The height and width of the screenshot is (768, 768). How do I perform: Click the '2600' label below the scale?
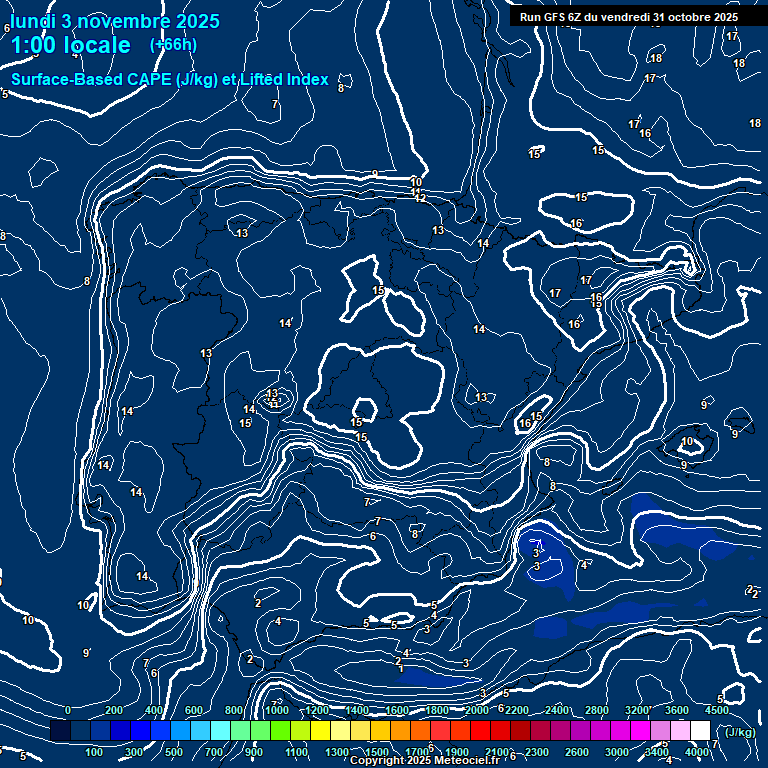(576, 752)
